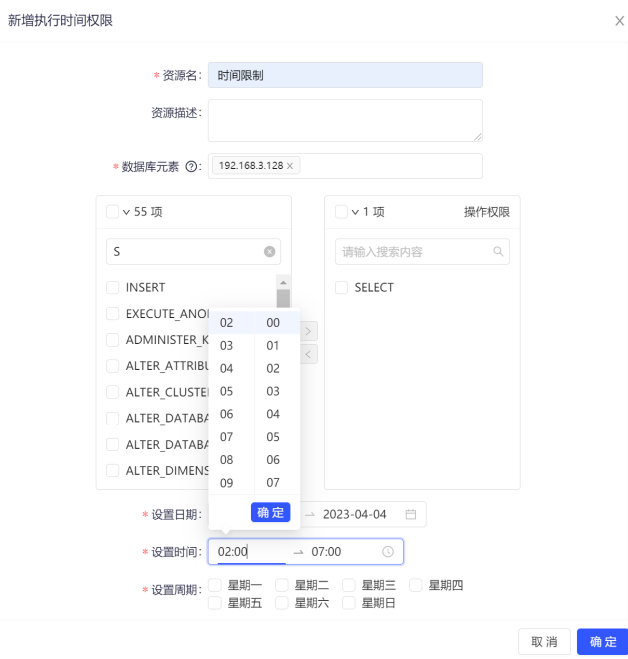The image size is (628, 659).
Task: Click the 数据库元素 selection field
Action: [x=345, y=166]
